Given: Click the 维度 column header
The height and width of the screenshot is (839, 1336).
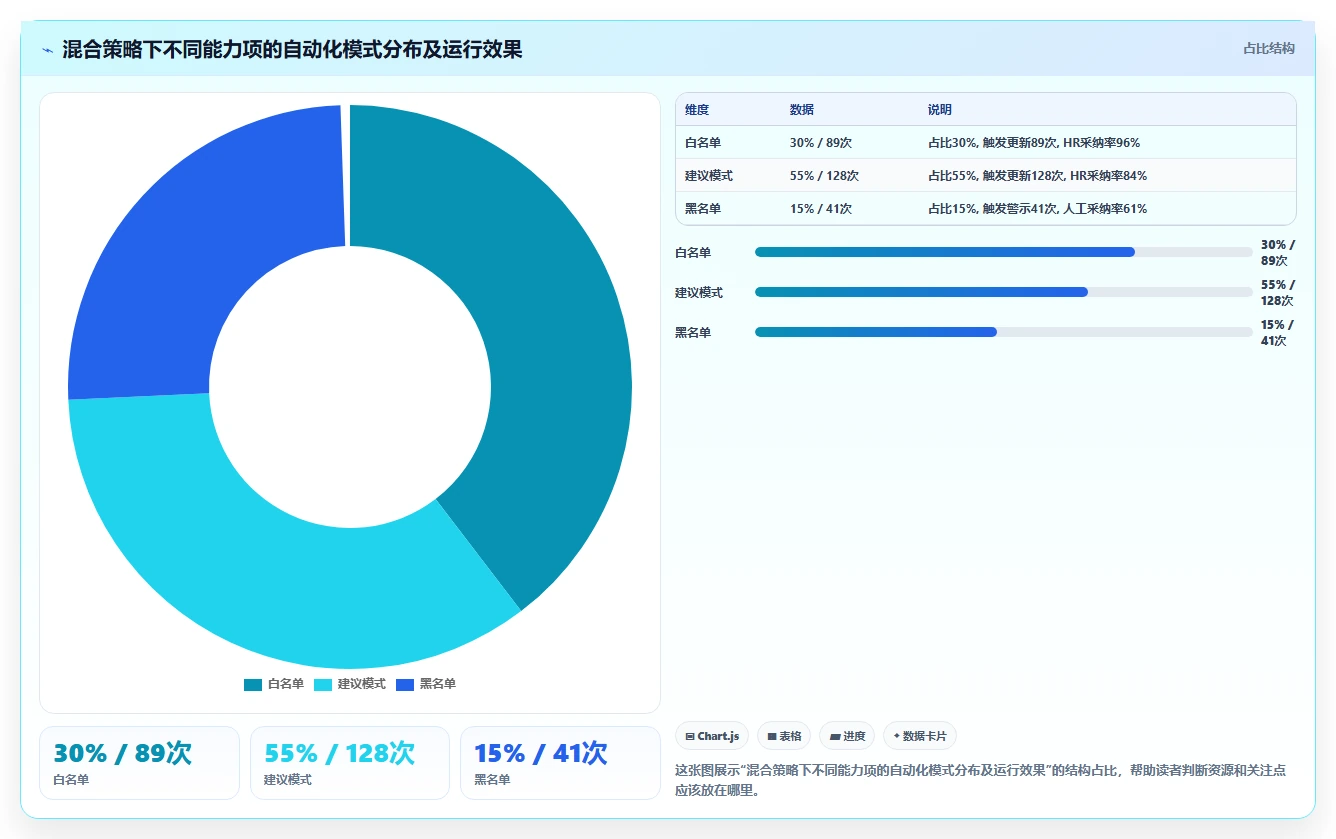Looking at the screenshot, I should [x=697, y=110].
